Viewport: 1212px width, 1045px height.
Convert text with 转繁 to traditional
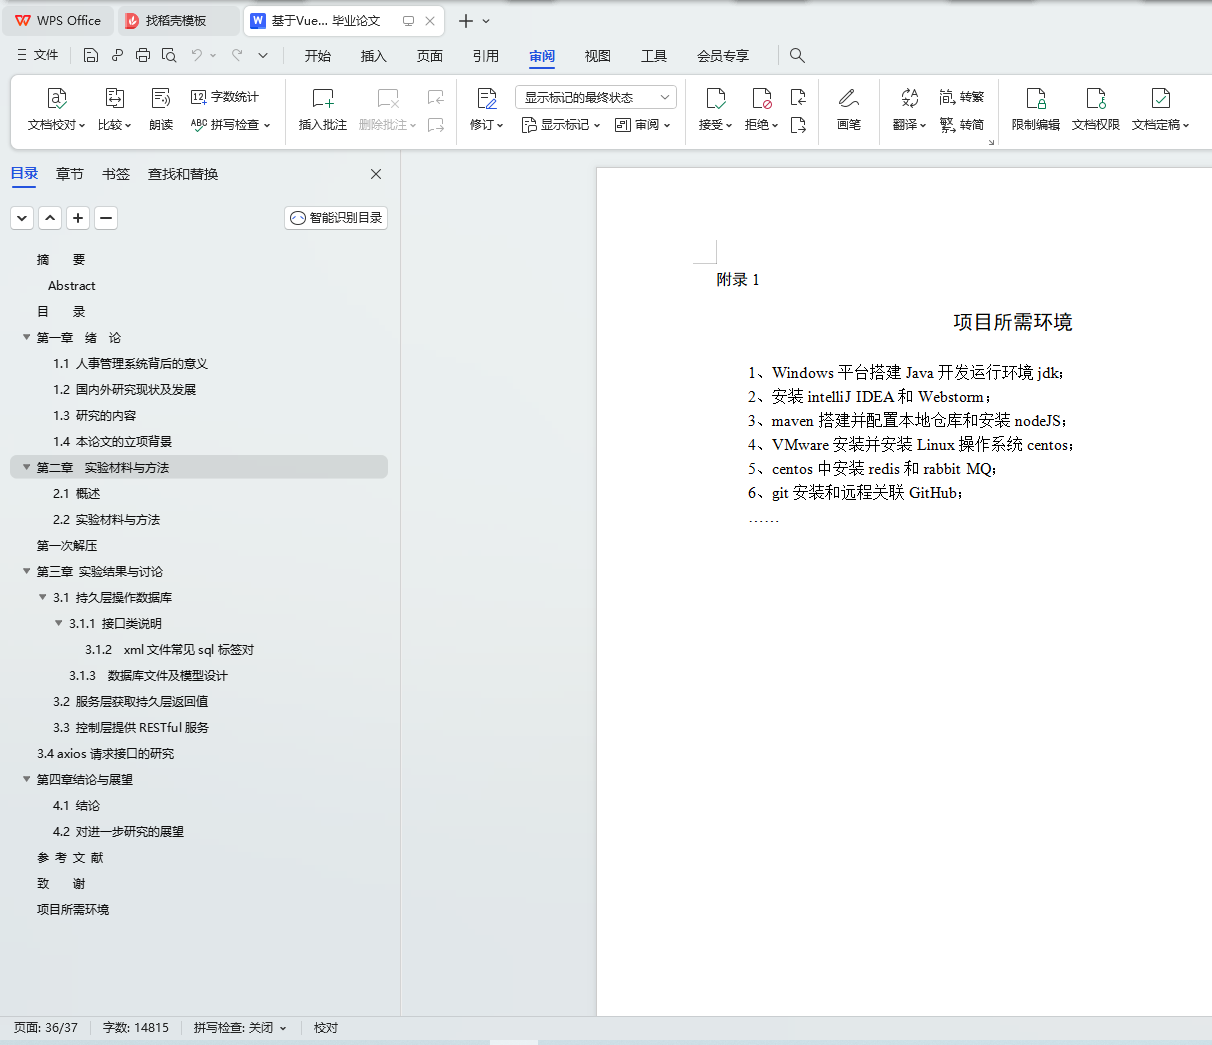pos(962,97)
